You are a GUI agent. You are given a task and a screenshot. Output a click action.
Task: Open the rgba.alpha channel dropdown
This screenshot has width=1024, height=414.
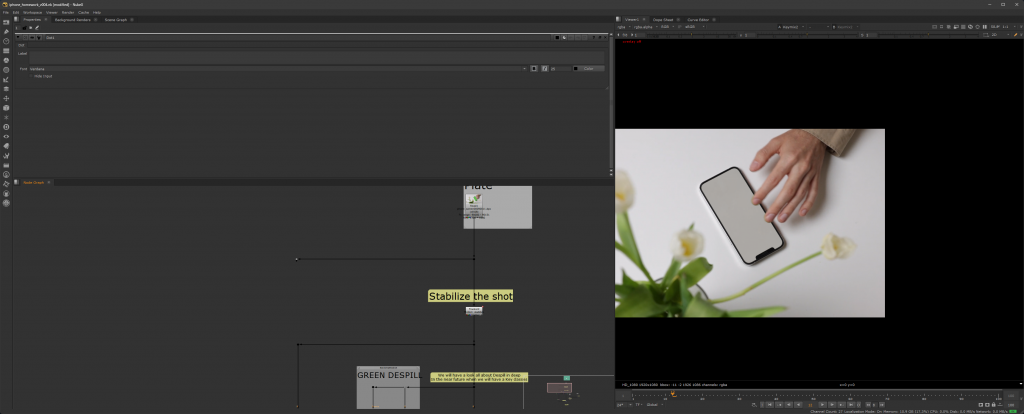647,27
